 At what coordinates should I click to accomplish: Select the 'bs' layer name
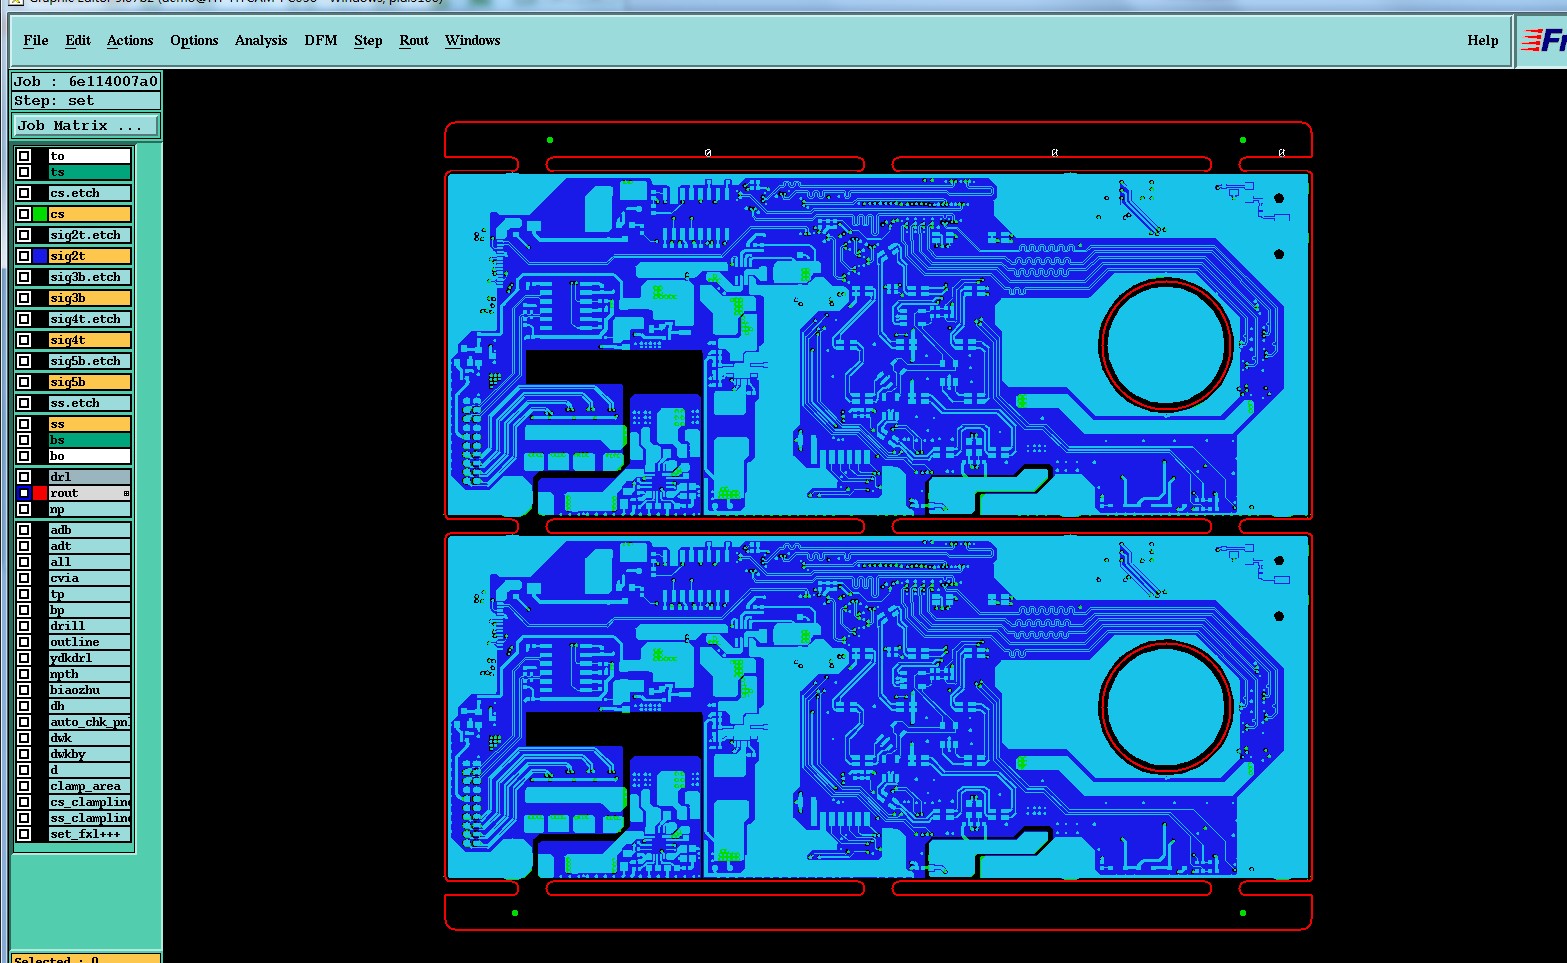click(x=90, y=440)
